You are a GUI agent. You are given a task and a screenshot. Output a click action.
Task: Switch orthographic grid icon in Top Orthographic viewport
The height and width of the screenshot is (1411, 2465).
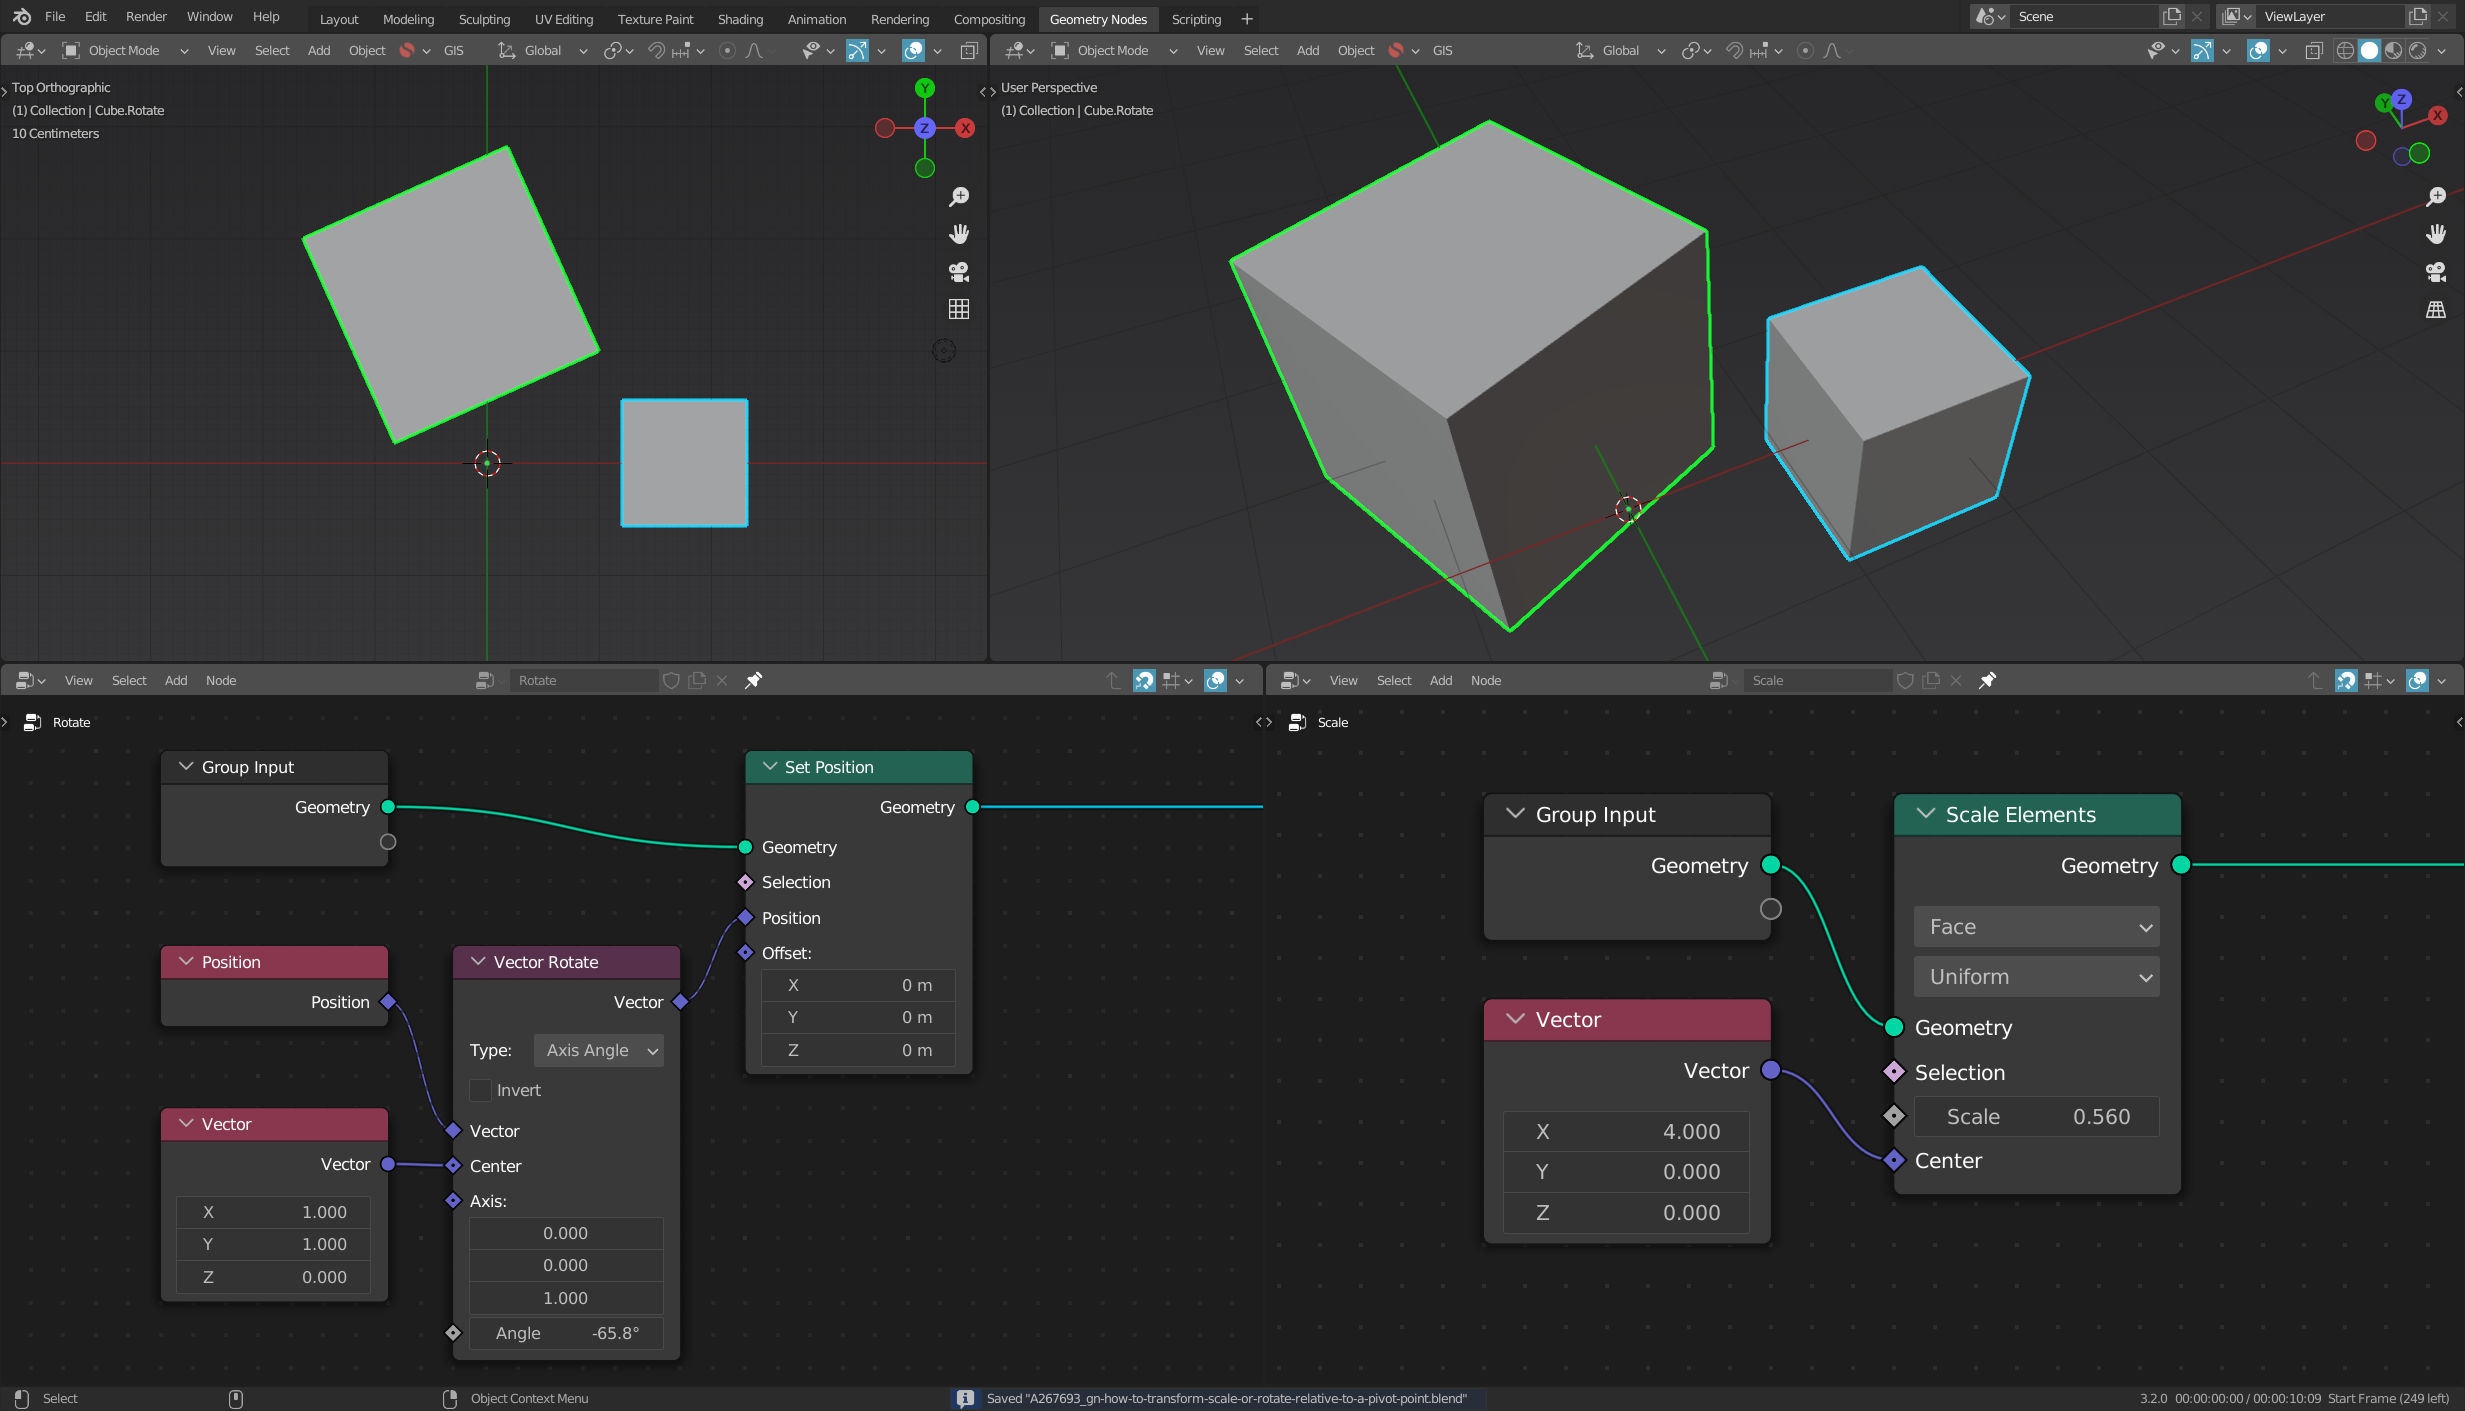click(x=959, y=309)
